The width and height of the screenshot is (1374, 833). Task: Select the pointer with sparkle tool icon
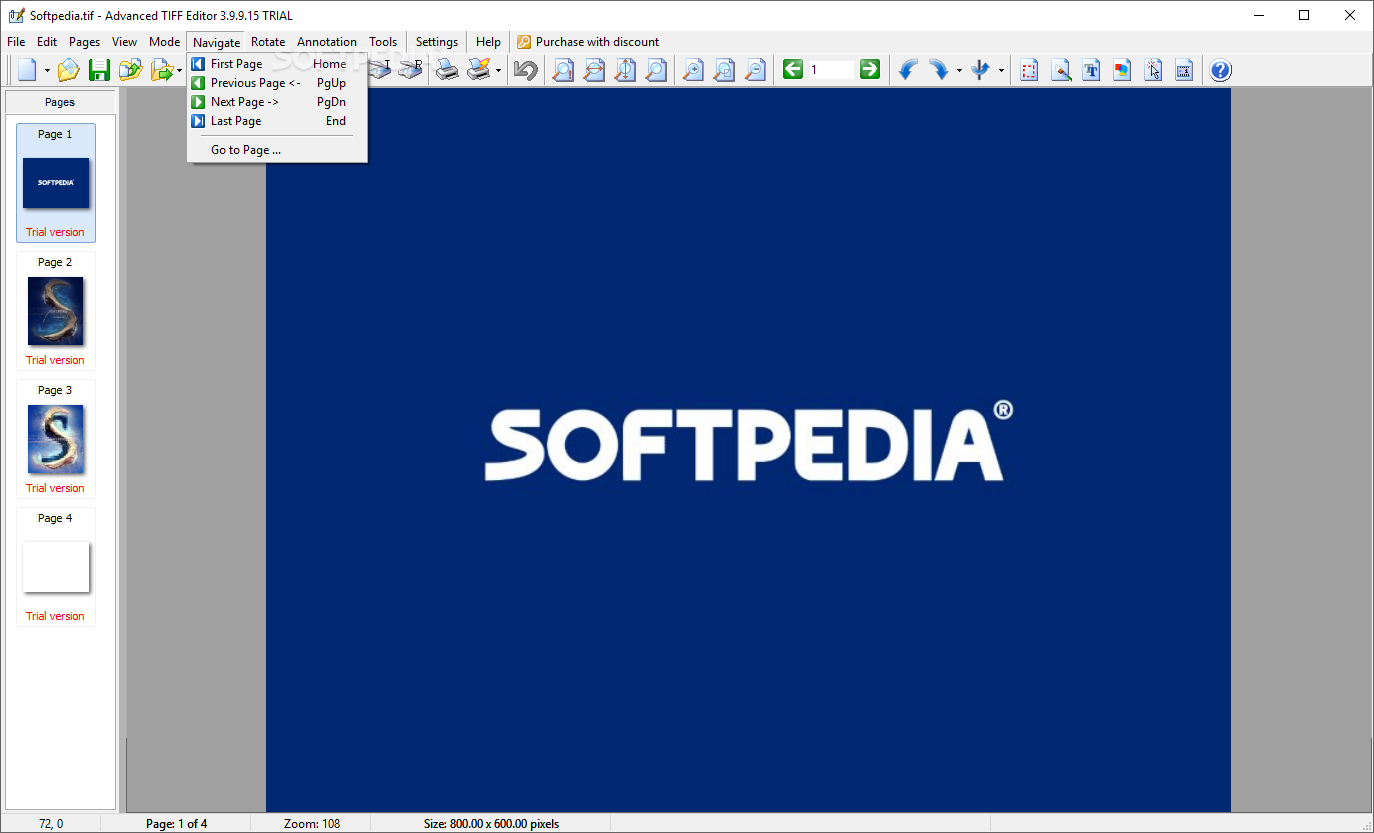click(x=1153, y=70)
